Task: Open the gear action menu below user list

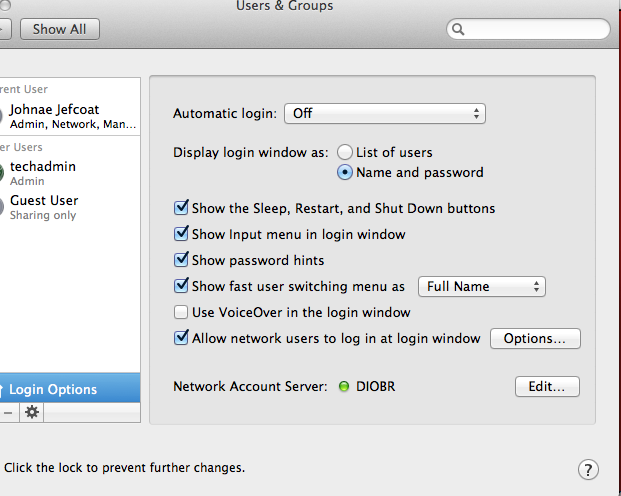Action: coord(32,412)
